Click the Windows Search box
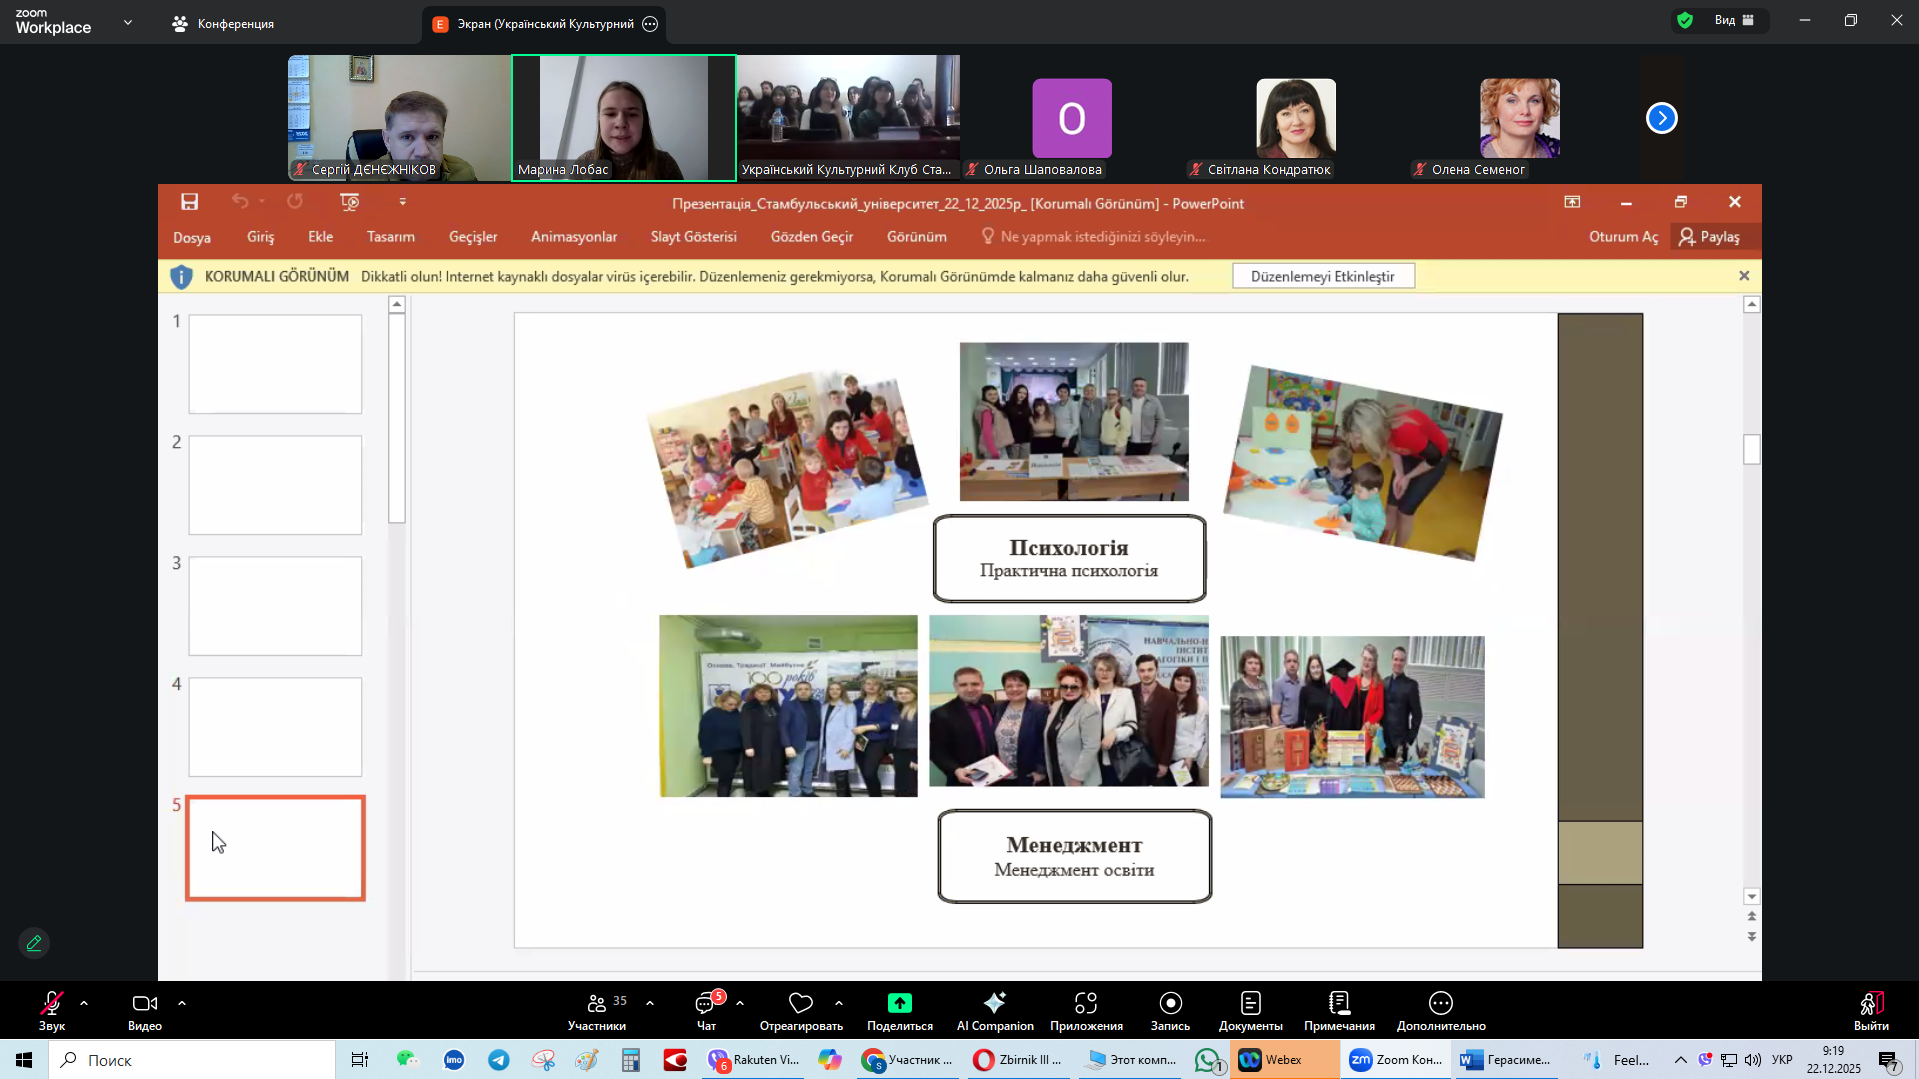Image resolution: width=1919 pixels, height=1079 pixels. (x=192, y=1060)
